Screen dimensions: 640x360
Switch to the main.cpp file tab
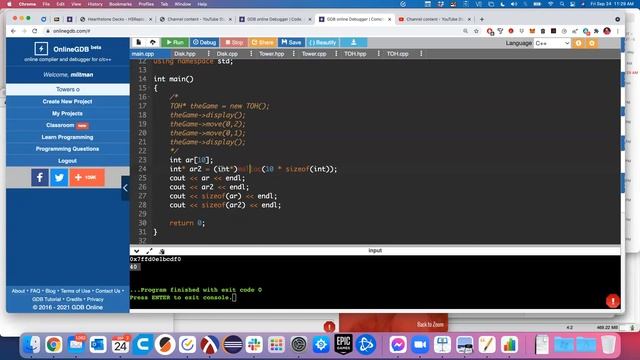143,54
